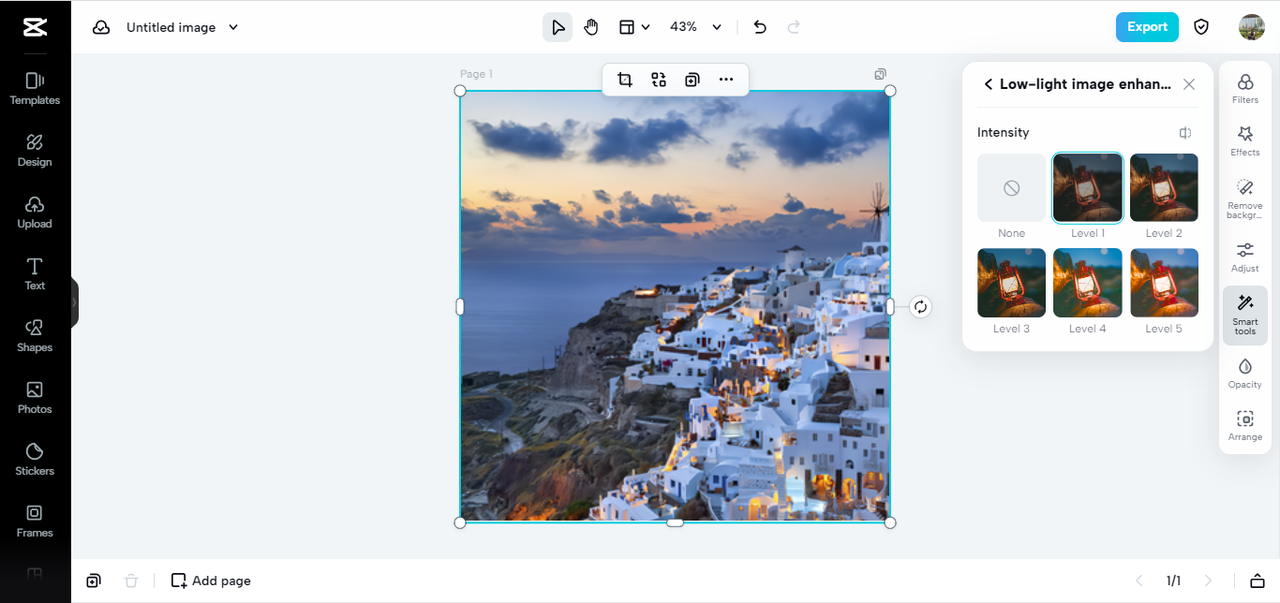The image size is (1280, 603).
Task: Open the bottom right pages panel icon
Action: pos(1257,580)
